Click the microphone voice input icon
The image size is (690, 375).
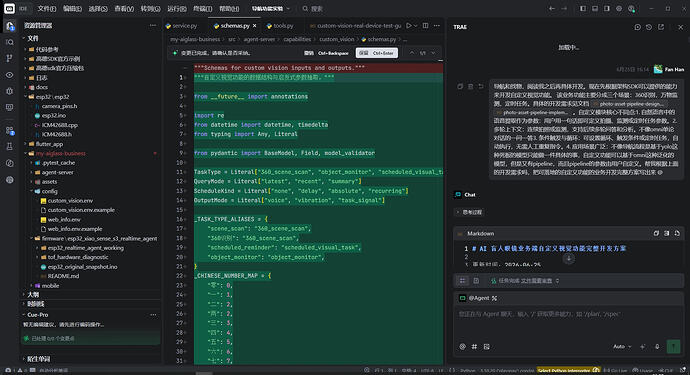pos(657,347)
